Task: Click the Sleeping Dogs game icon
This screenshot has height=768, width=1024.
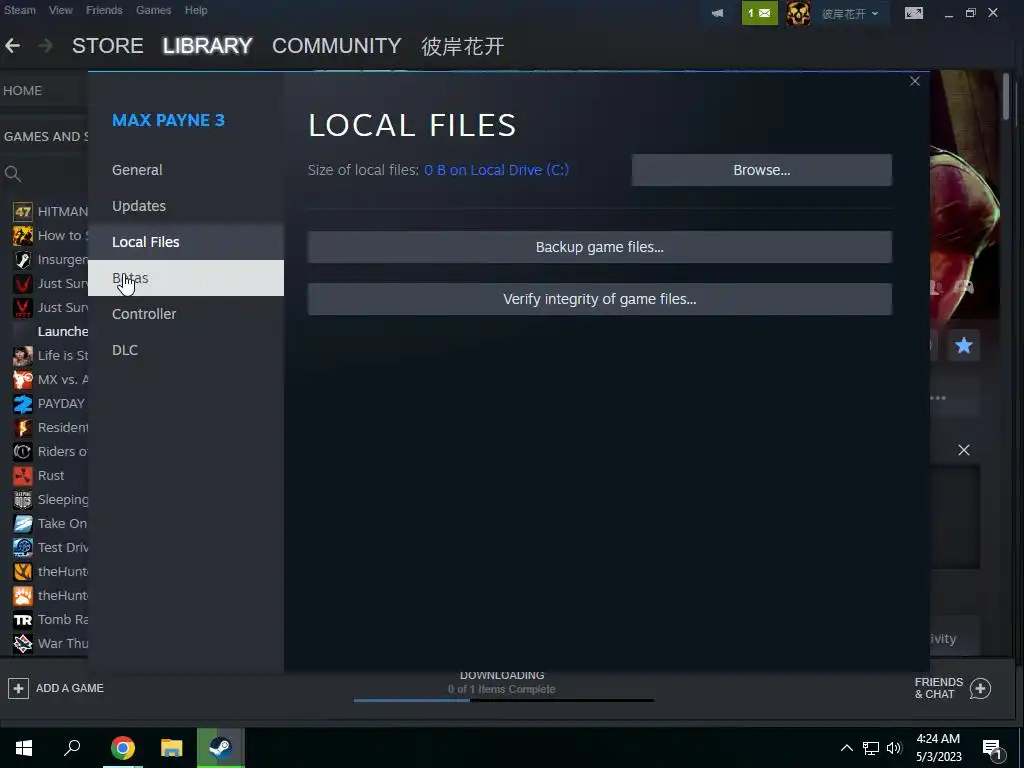Action: (23, 500)
